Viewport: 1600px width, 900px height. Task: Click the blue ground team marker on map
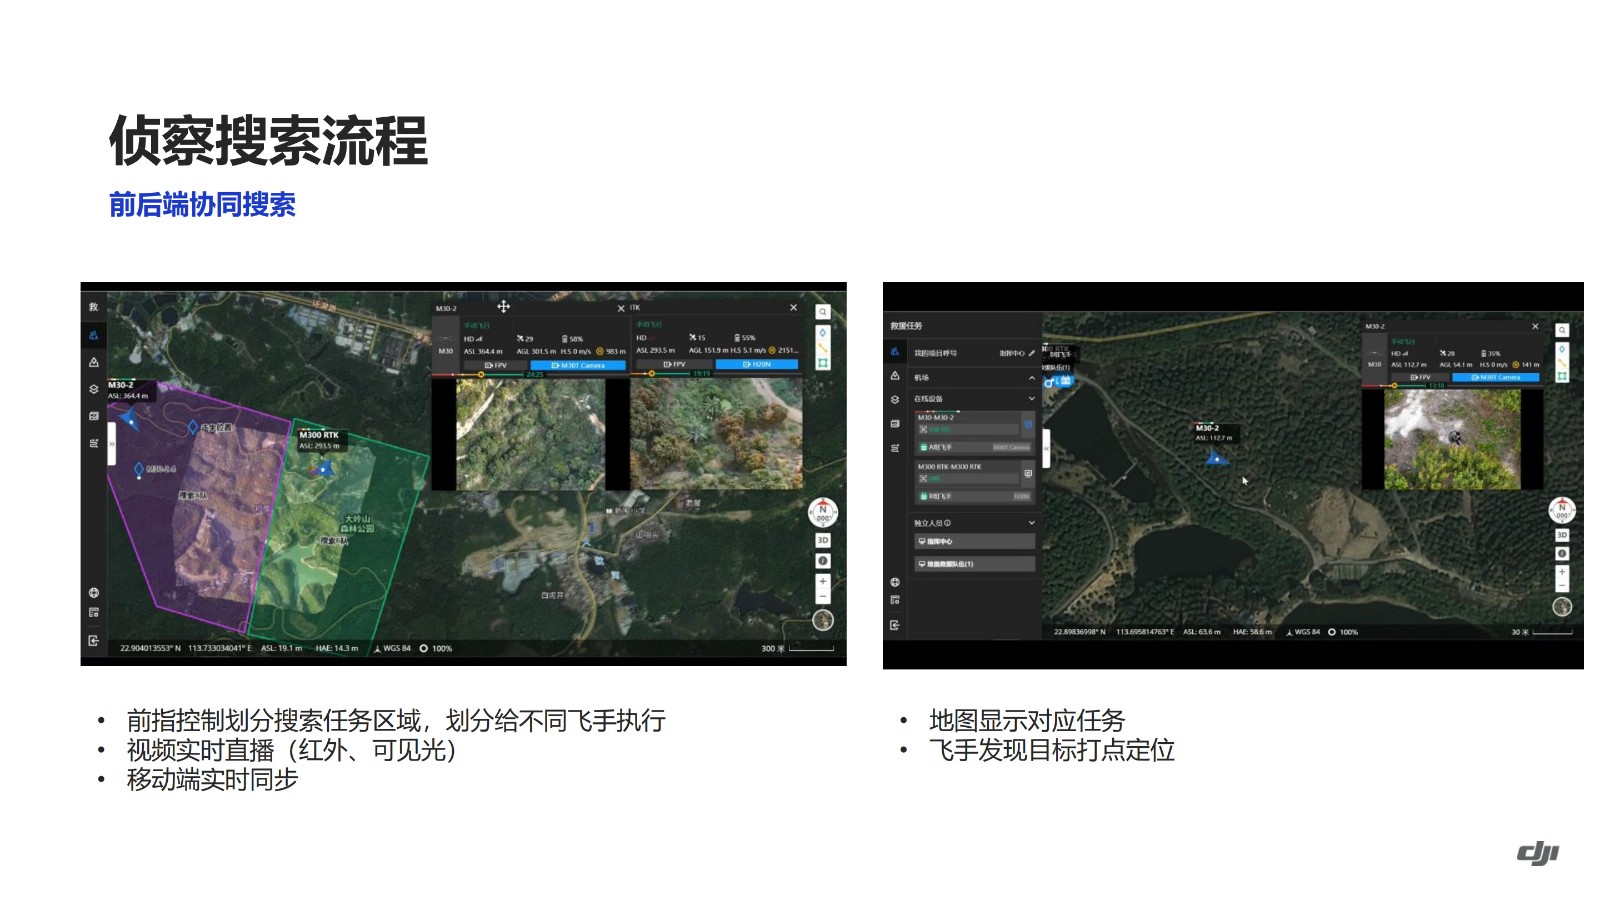pos(1059,382)
